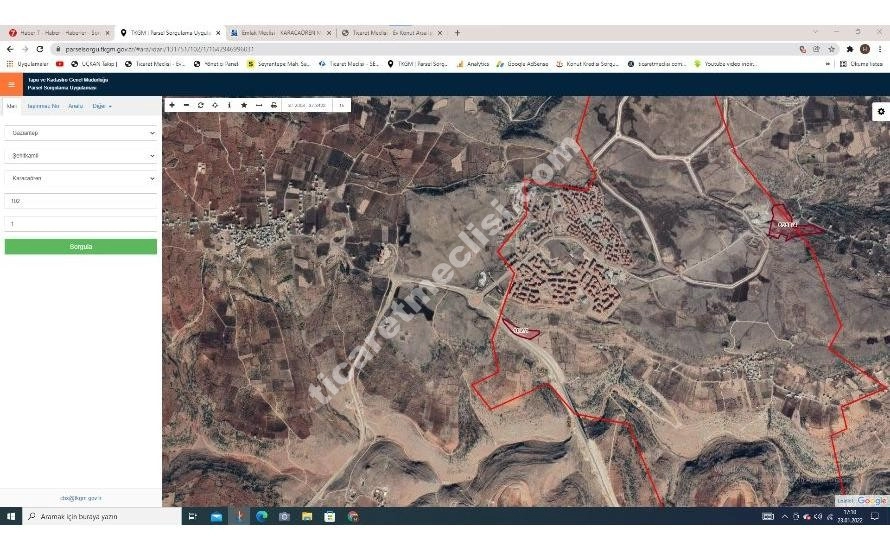The height and width of the screenshot is (550, 890).
Task: Open YouTube bookmark icon
Action: (x=60, y=64)
